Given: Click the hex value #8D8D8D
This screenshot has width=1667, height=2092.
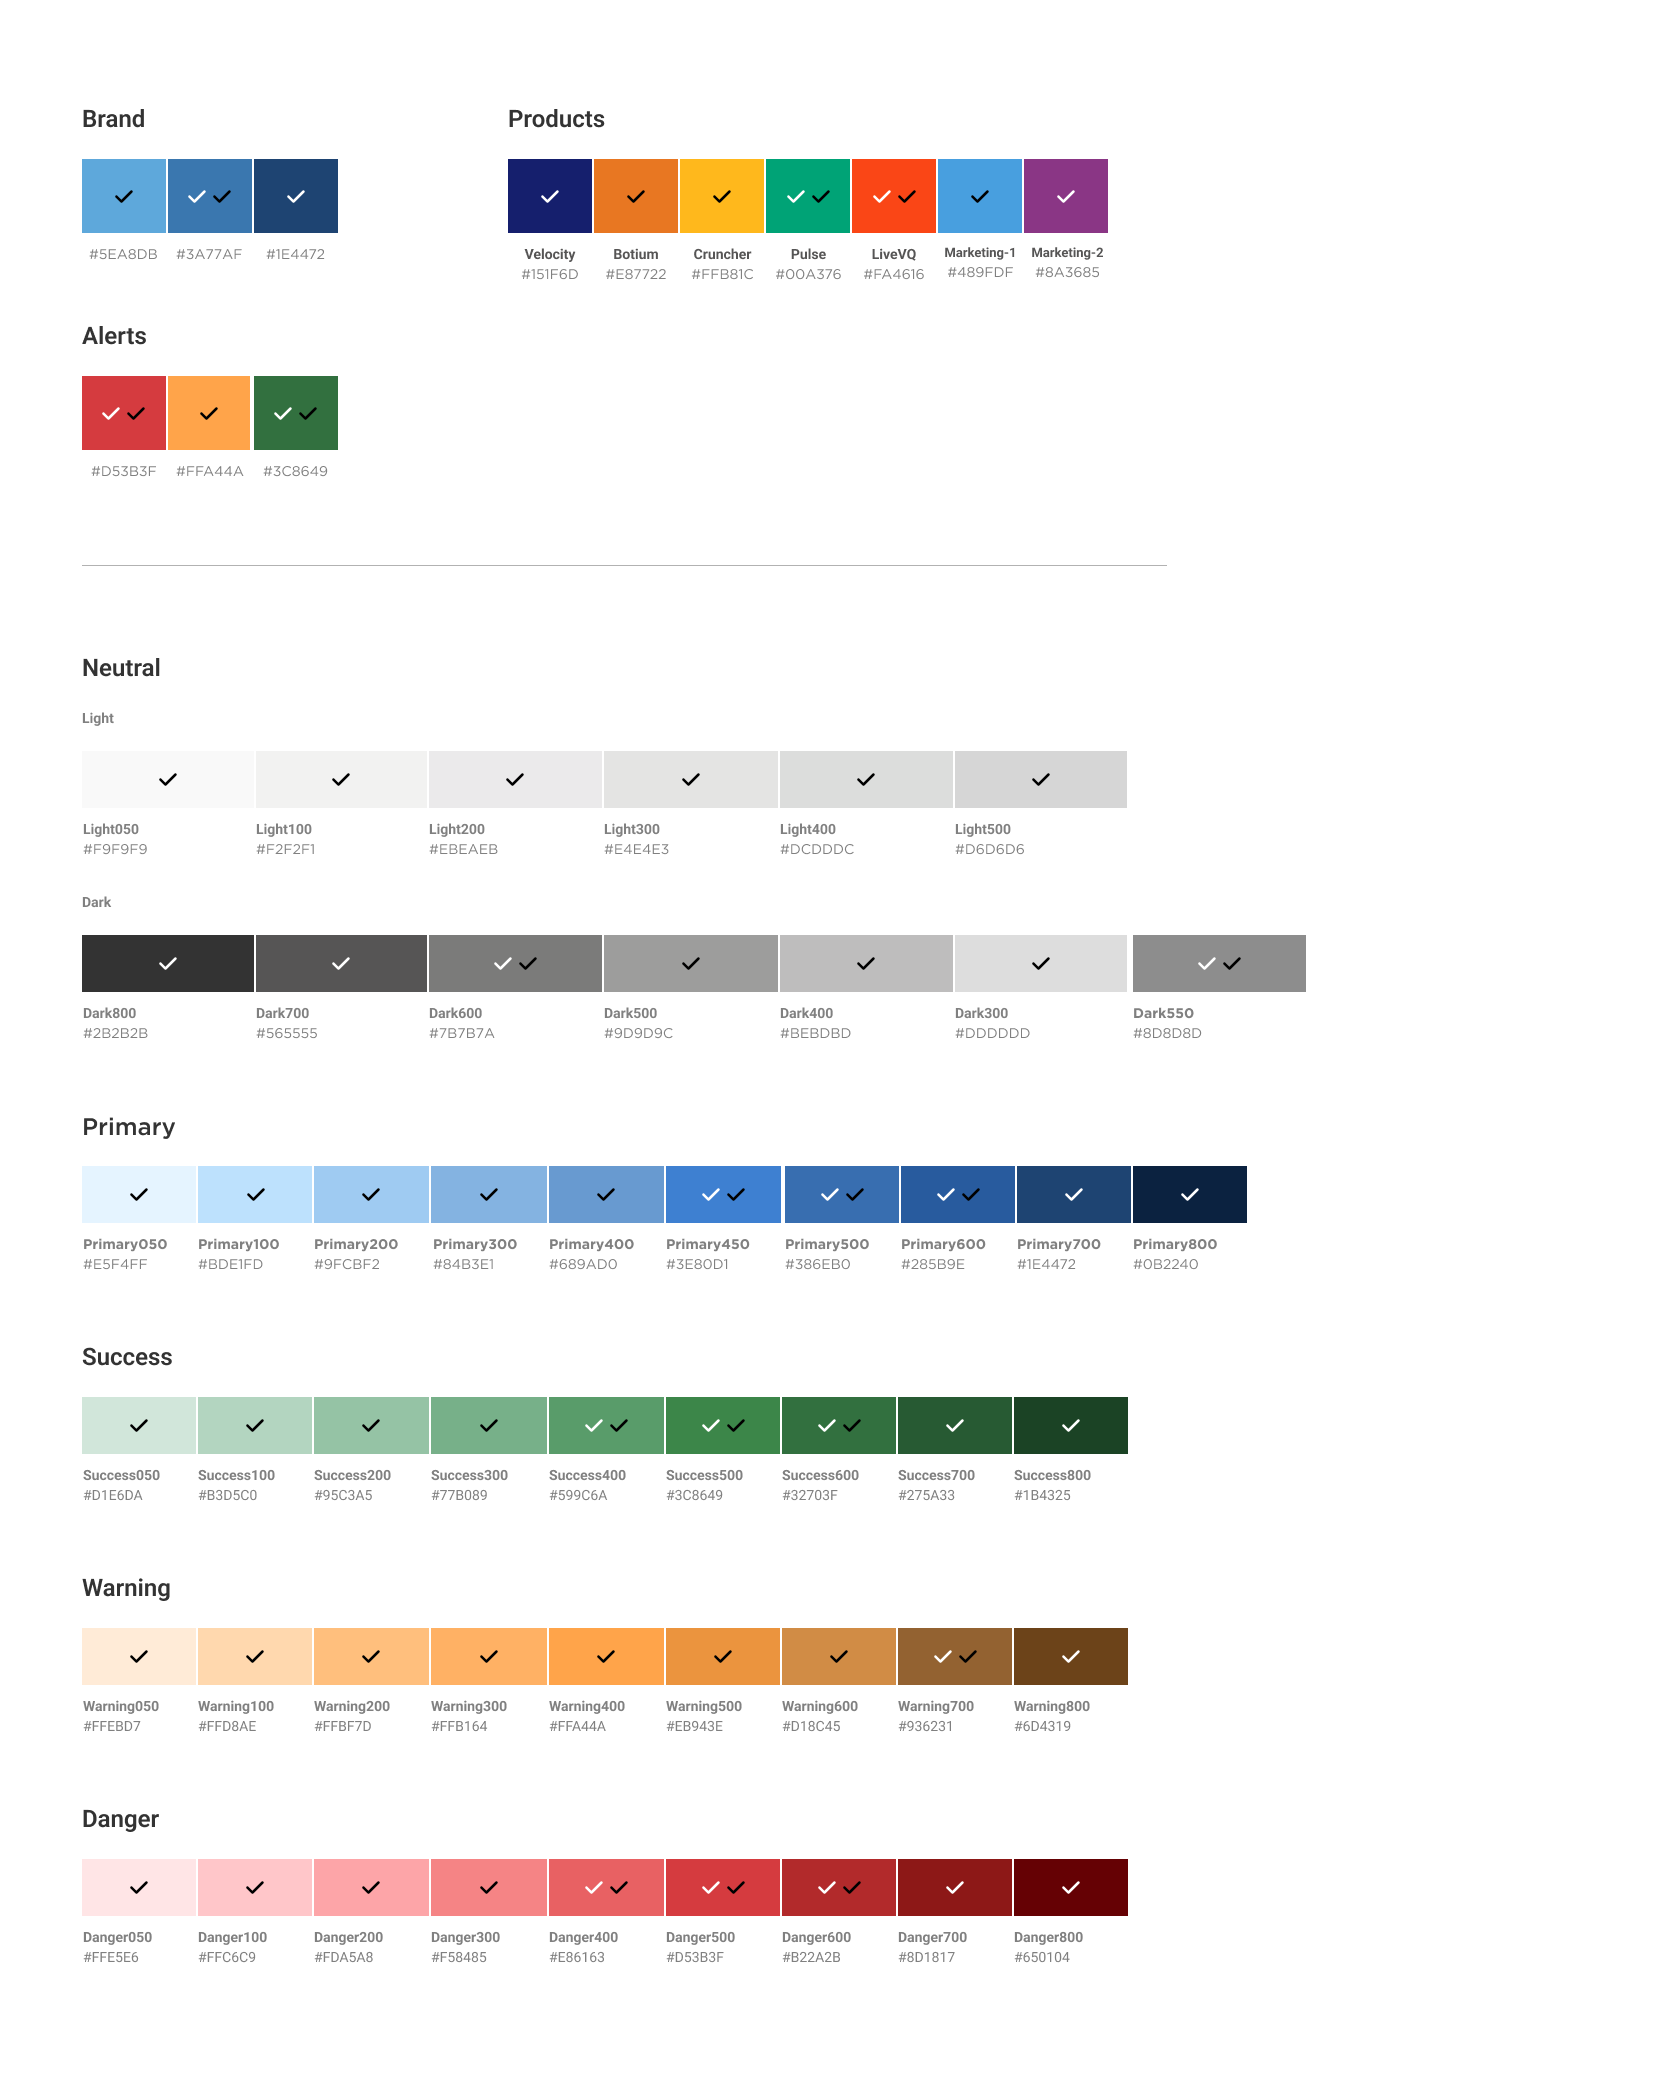Looking at the screenshot, I should [x=1167, y=1033].
